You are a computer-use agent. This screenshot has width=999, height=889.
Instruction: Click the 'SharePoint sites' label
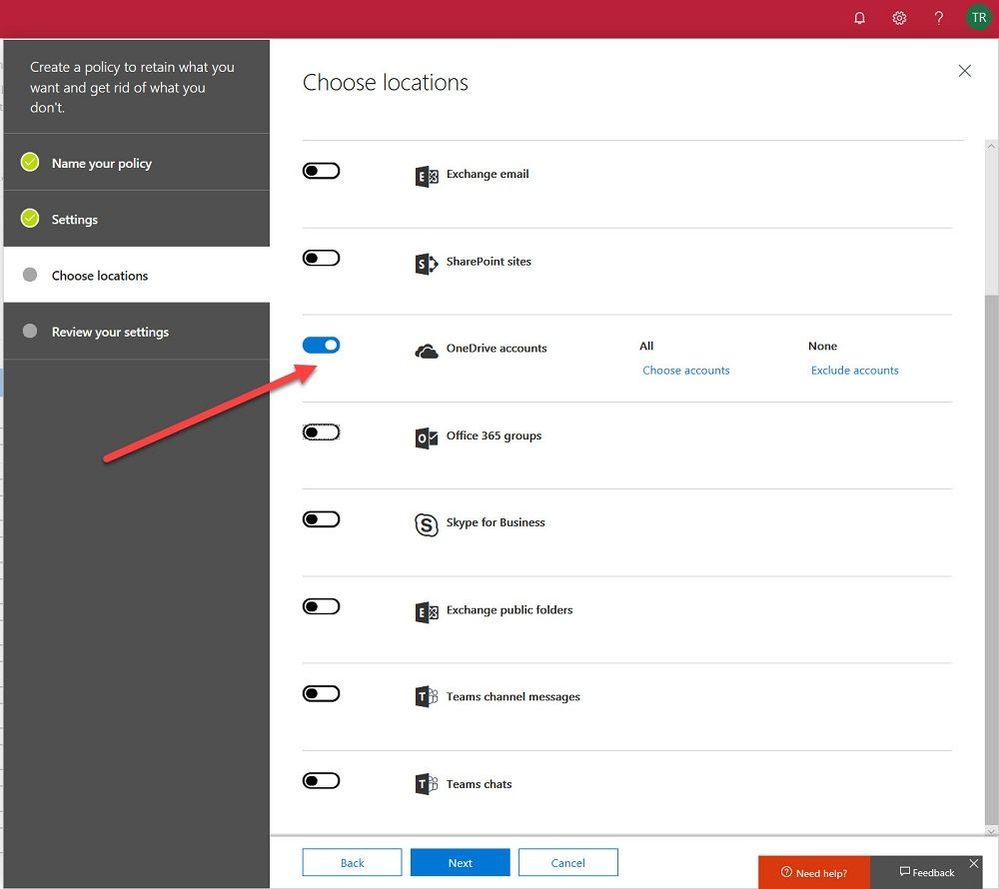(489, 261)
